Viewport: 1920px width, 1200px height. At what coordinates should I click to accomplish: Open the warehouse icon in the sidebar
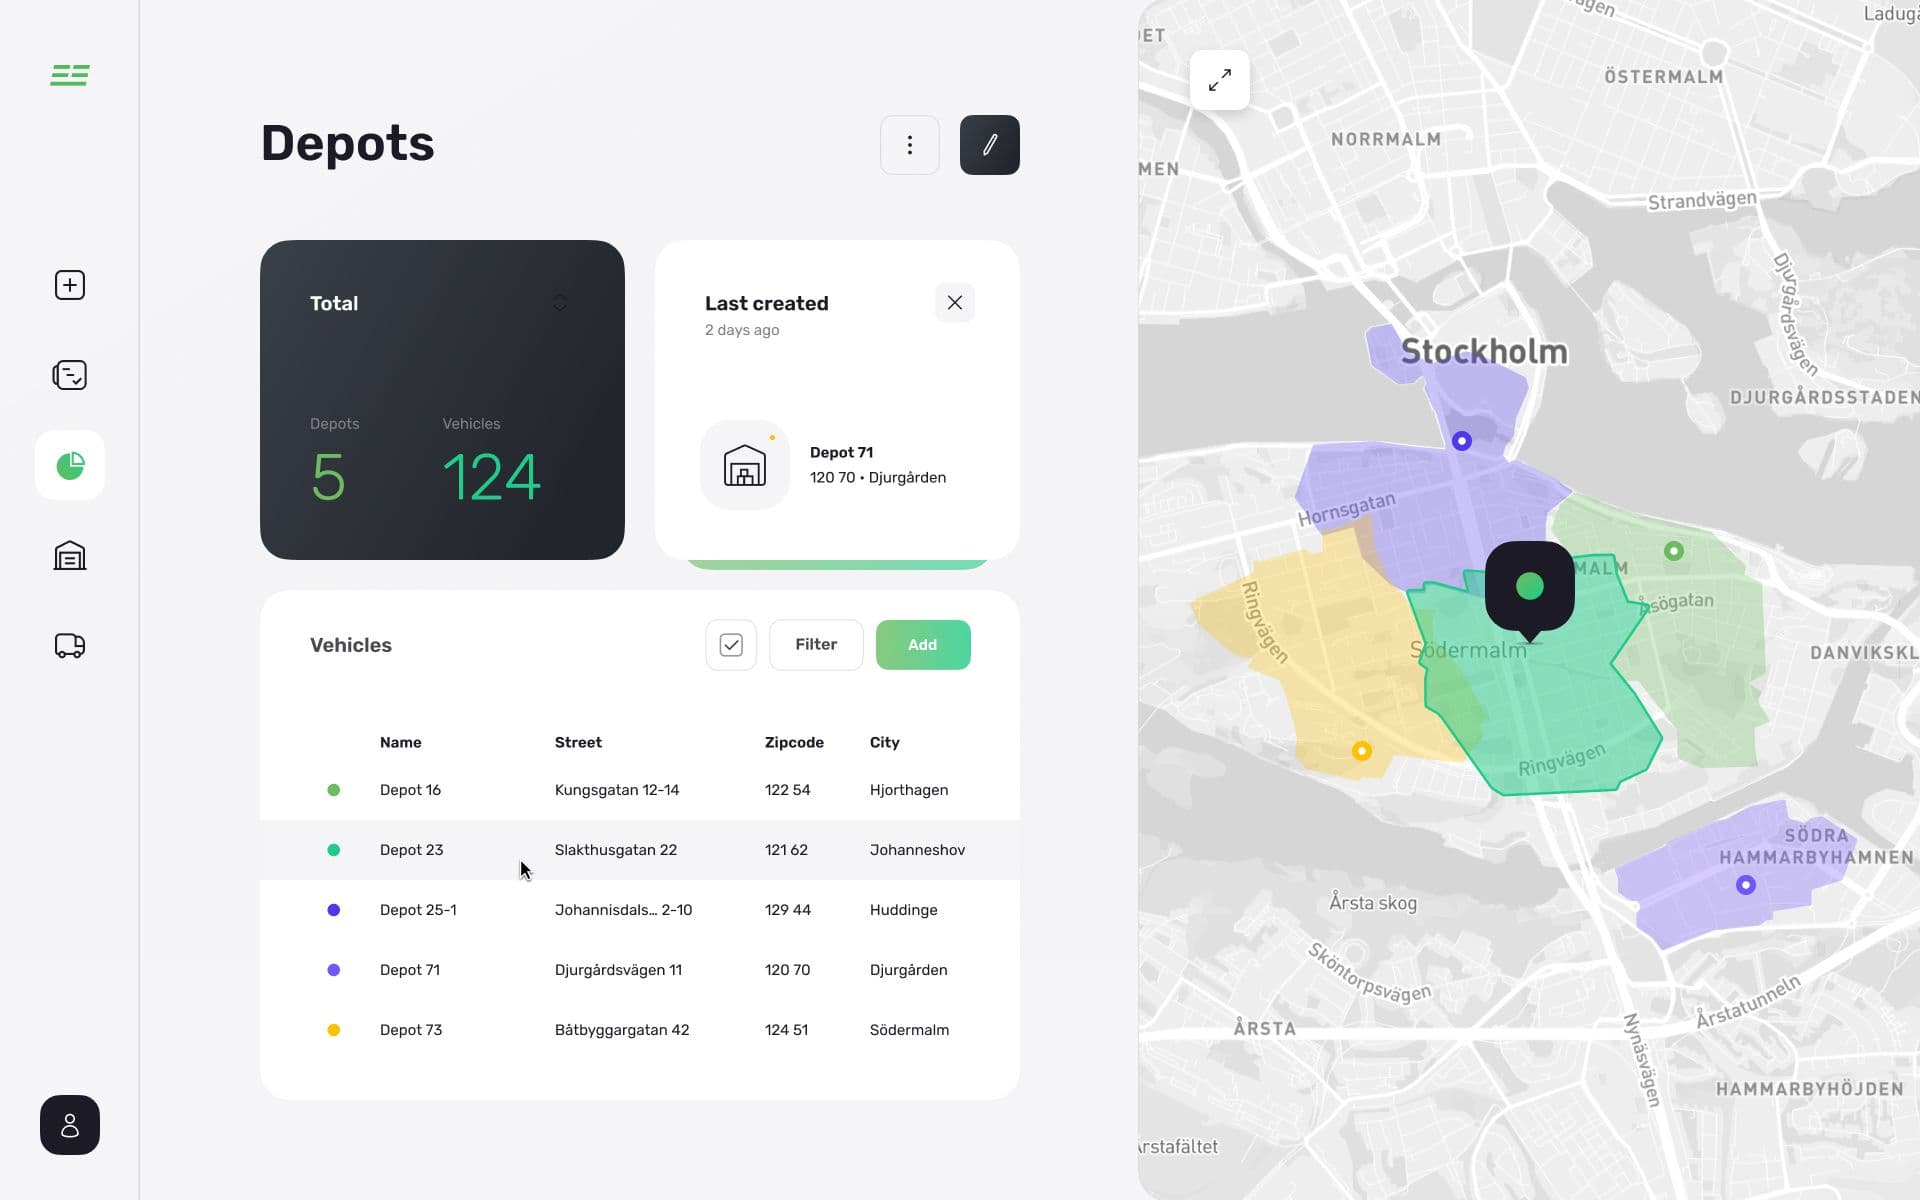[x=69, y=555]
